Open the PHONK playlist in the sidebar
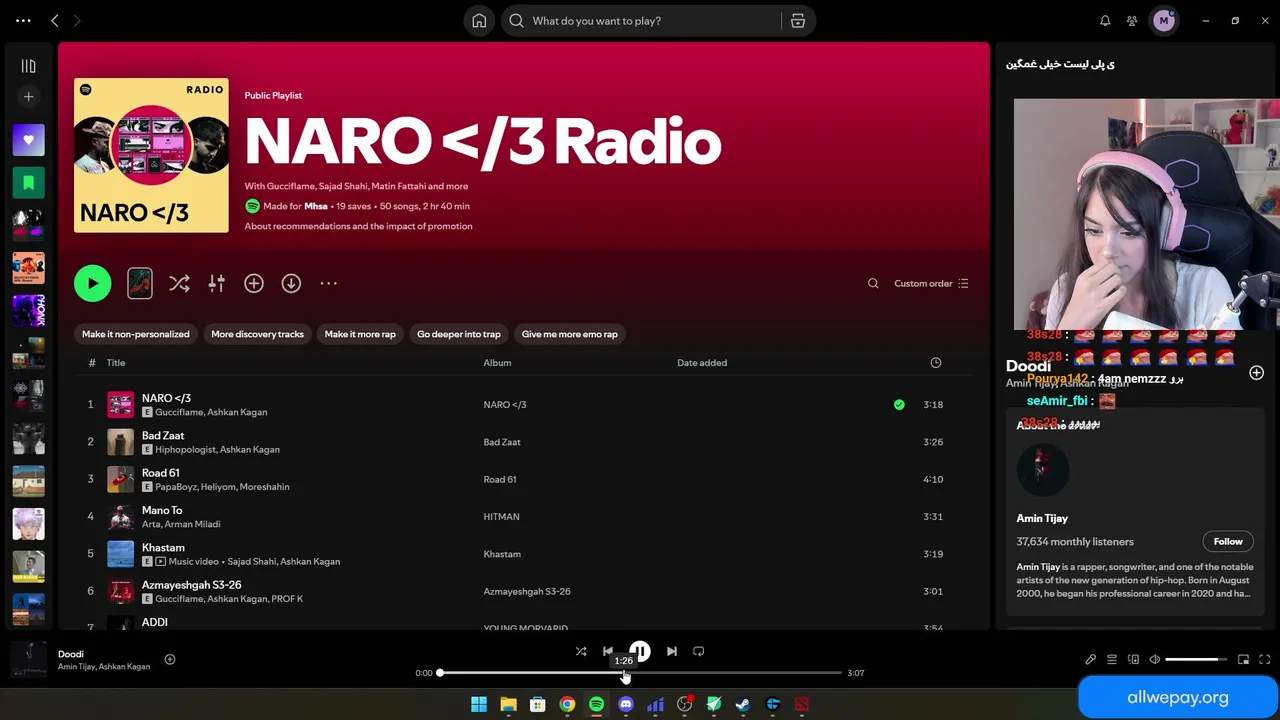 [x=28, y=311]
